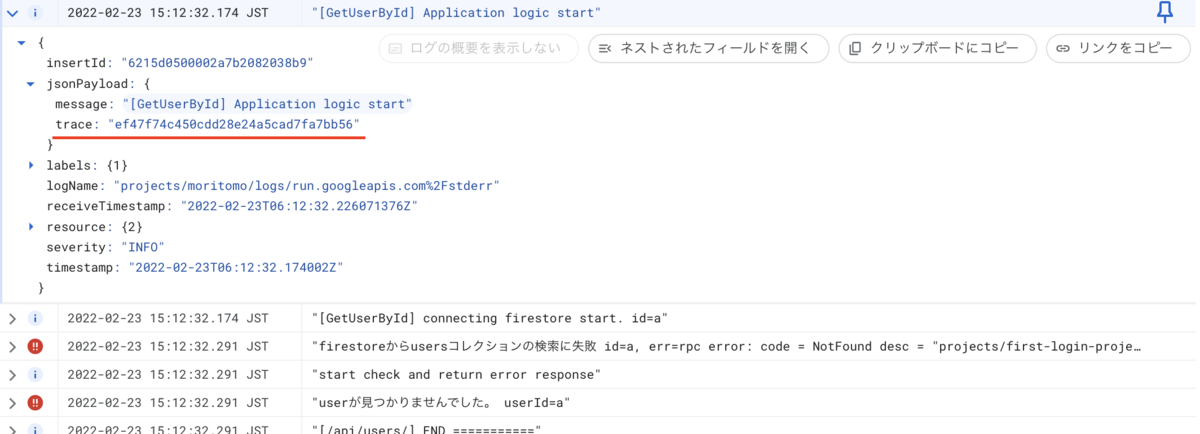Click the receiveTimestamp value
1200x434 pixels.
tap(298, 206)
